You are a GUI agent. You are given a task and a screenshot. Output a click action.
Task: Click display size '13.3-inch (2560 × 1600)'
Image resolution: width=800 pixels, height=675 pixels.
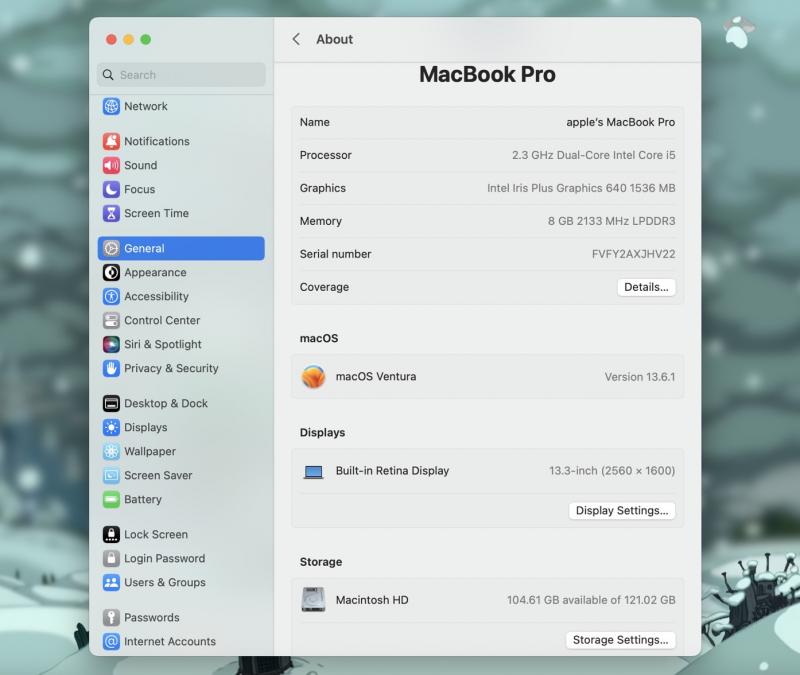tap(612, 471)
